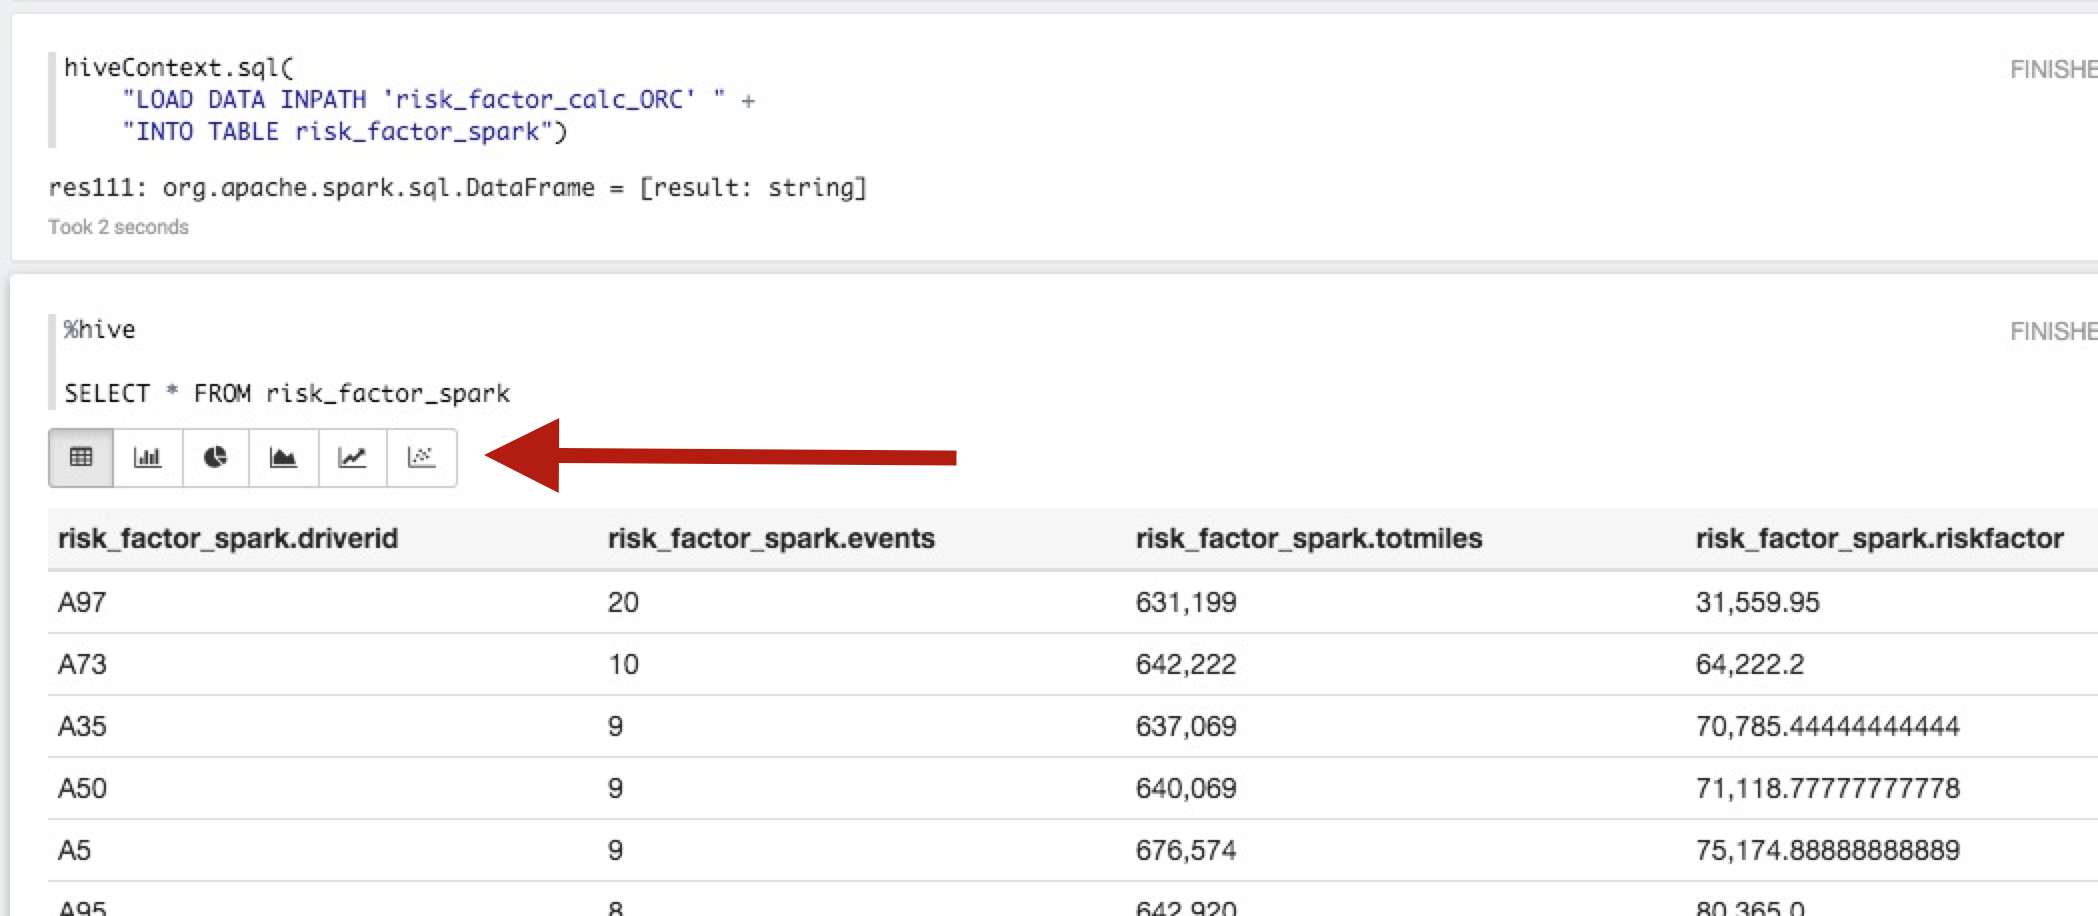Click the %hive interpreter line in editor
The height and width of the screenshot is (916, 2098).
tap(99, 330)
